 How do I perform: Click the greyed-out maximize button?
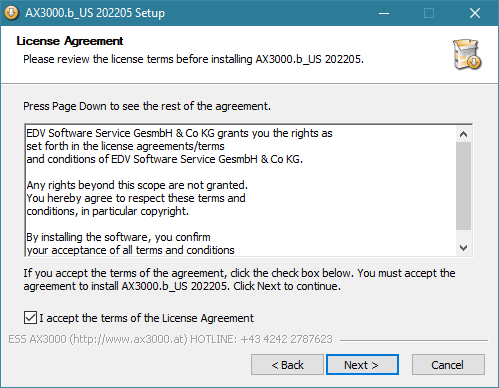tap(429, 13)
